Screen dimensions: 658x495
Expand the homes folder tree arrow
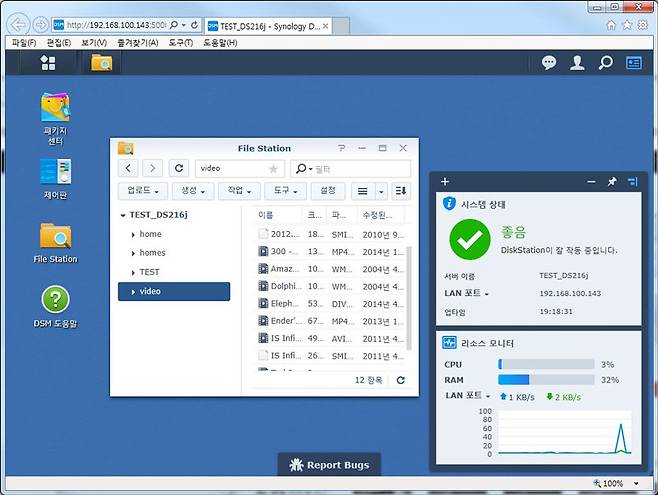(x=133, y=253)
